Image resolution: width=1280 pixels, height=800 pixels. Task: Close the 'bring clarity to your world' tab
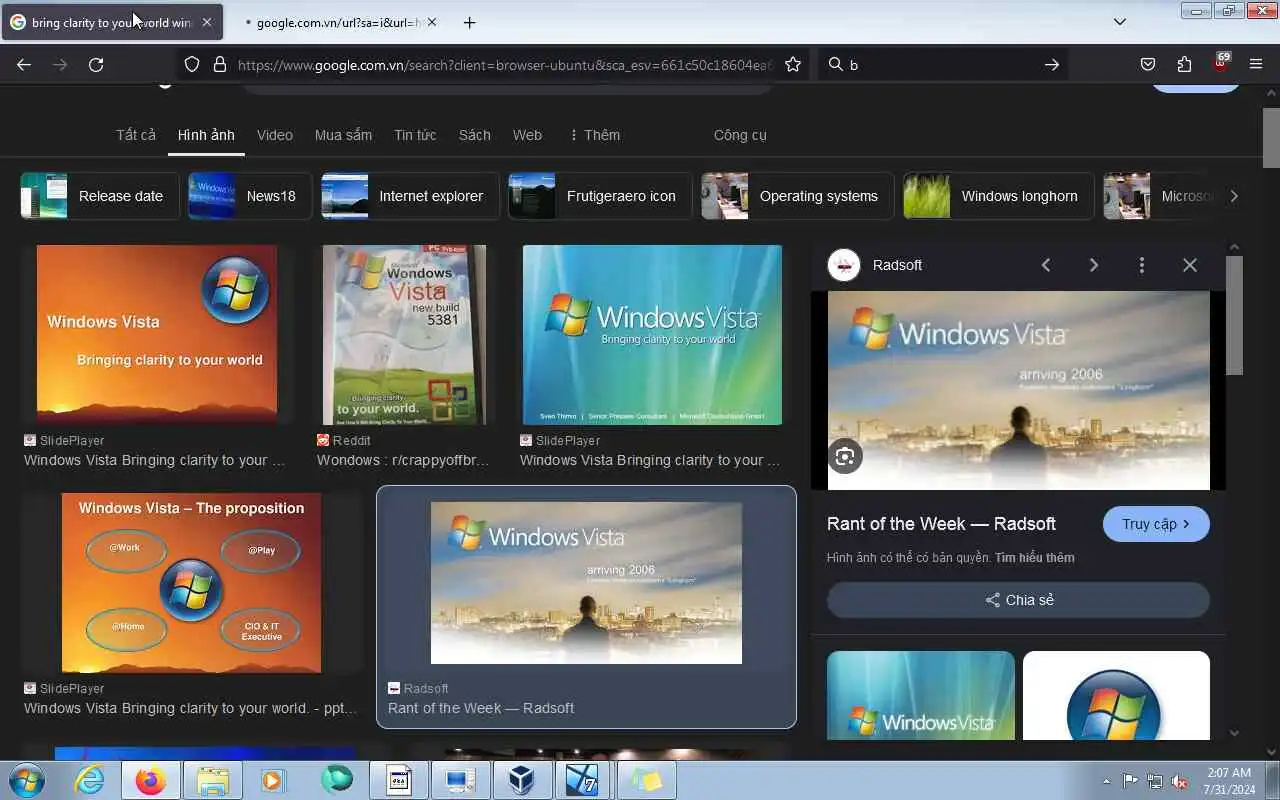pyautogui.click(x=206, y=22)
